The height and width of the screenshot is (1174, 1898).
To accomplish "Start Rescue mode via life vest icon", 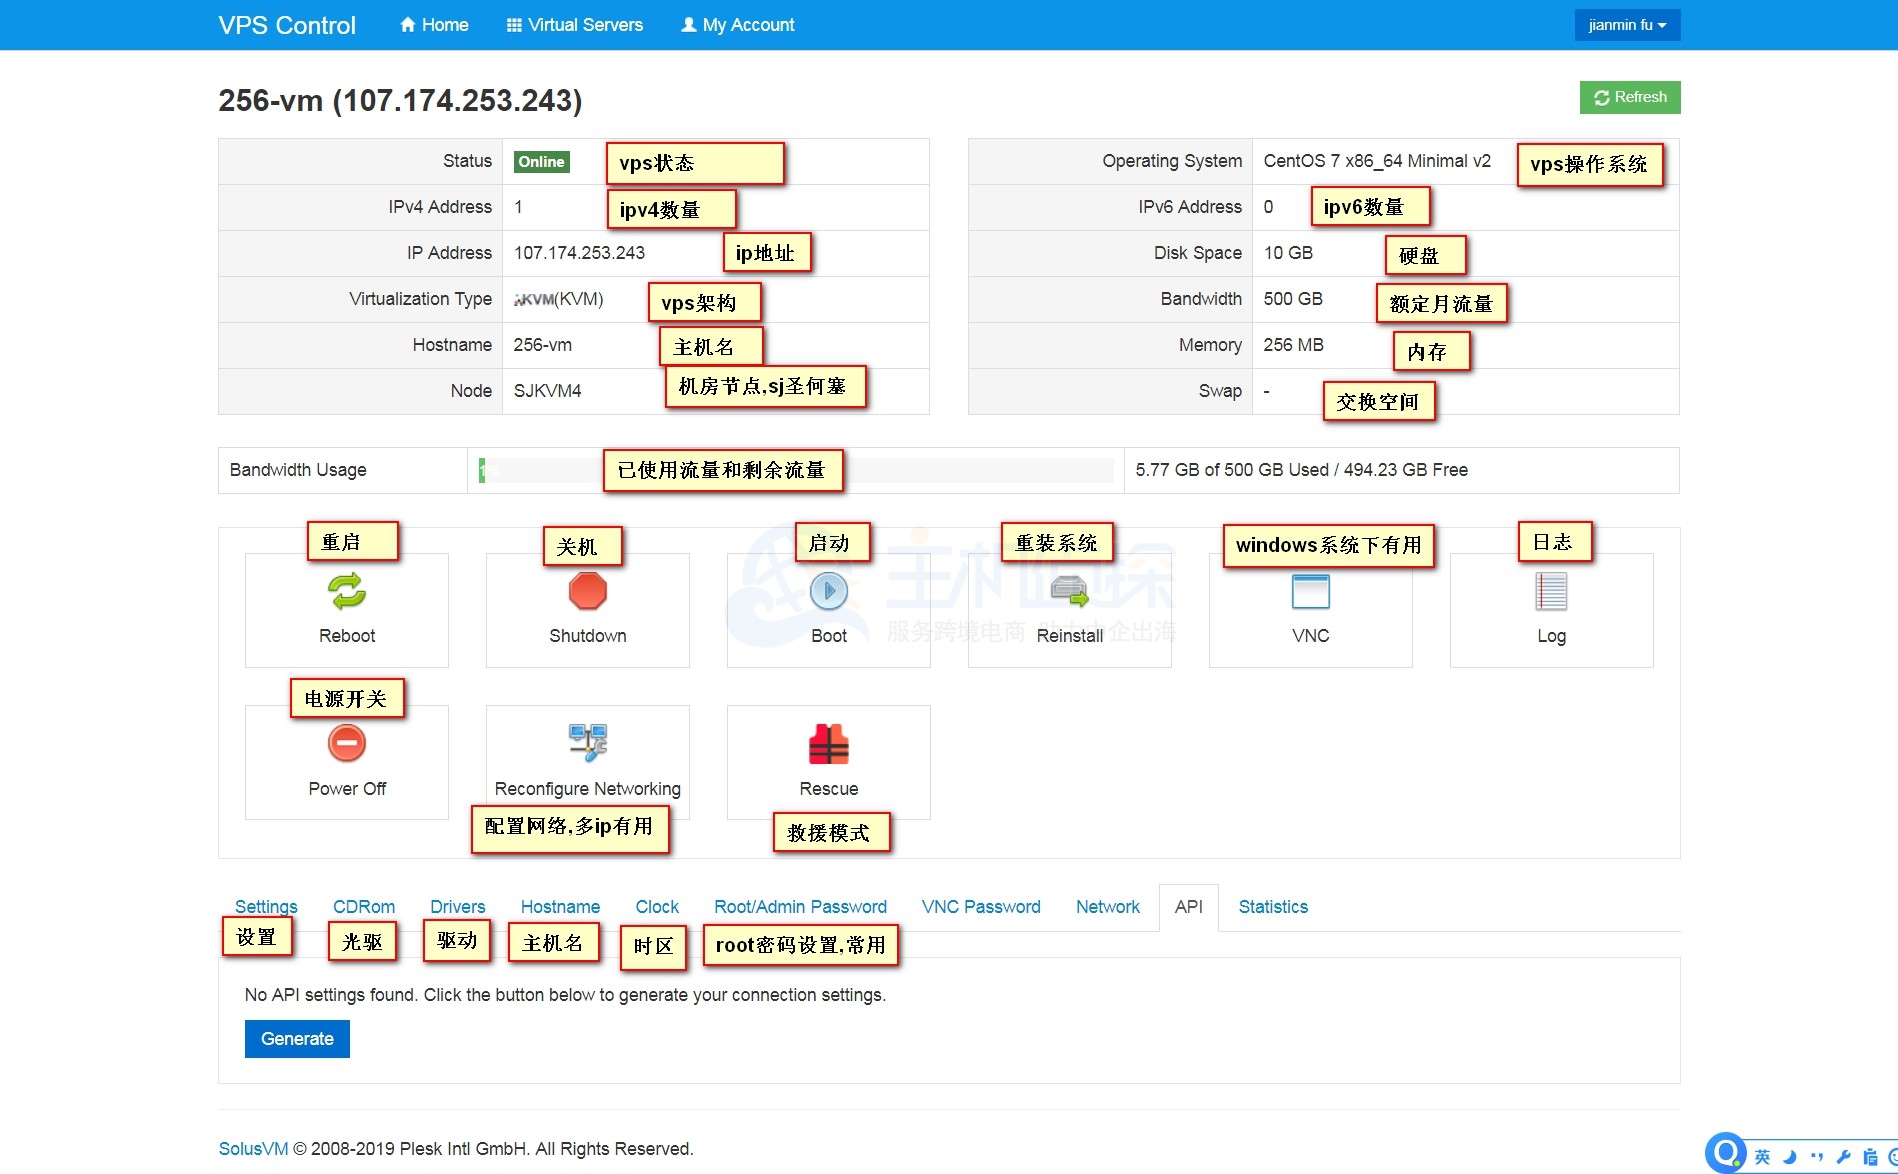I will point(828,745).
